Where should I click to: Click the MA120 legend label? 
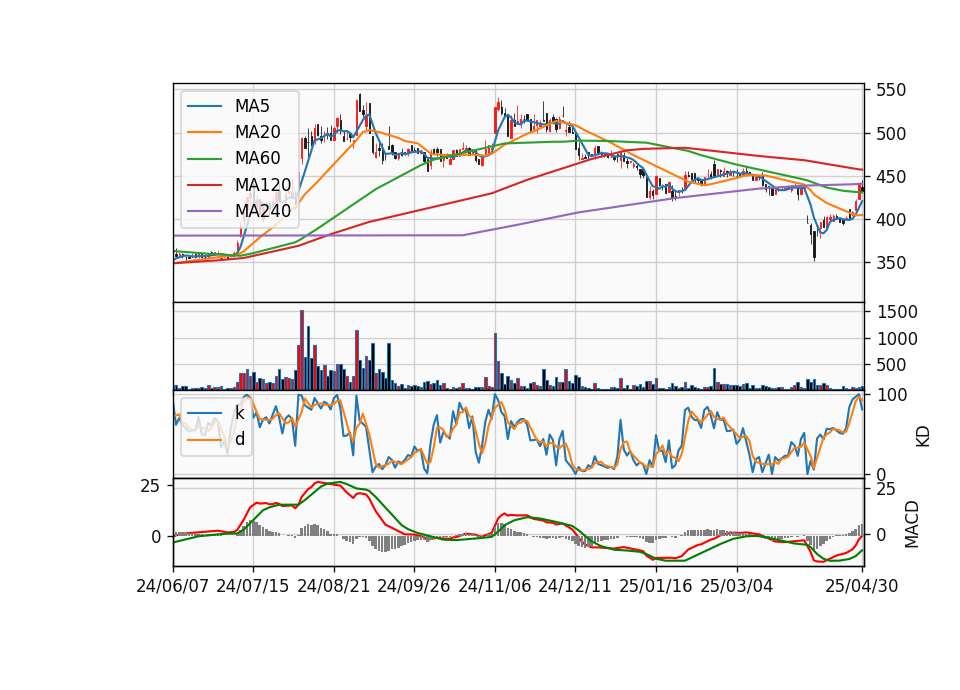pos(263,185)
